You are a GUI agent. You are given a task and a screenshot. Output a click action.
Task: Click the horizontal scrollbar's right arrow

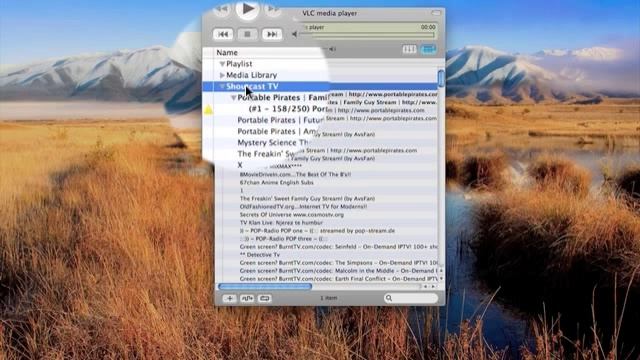tap(433, 287)
